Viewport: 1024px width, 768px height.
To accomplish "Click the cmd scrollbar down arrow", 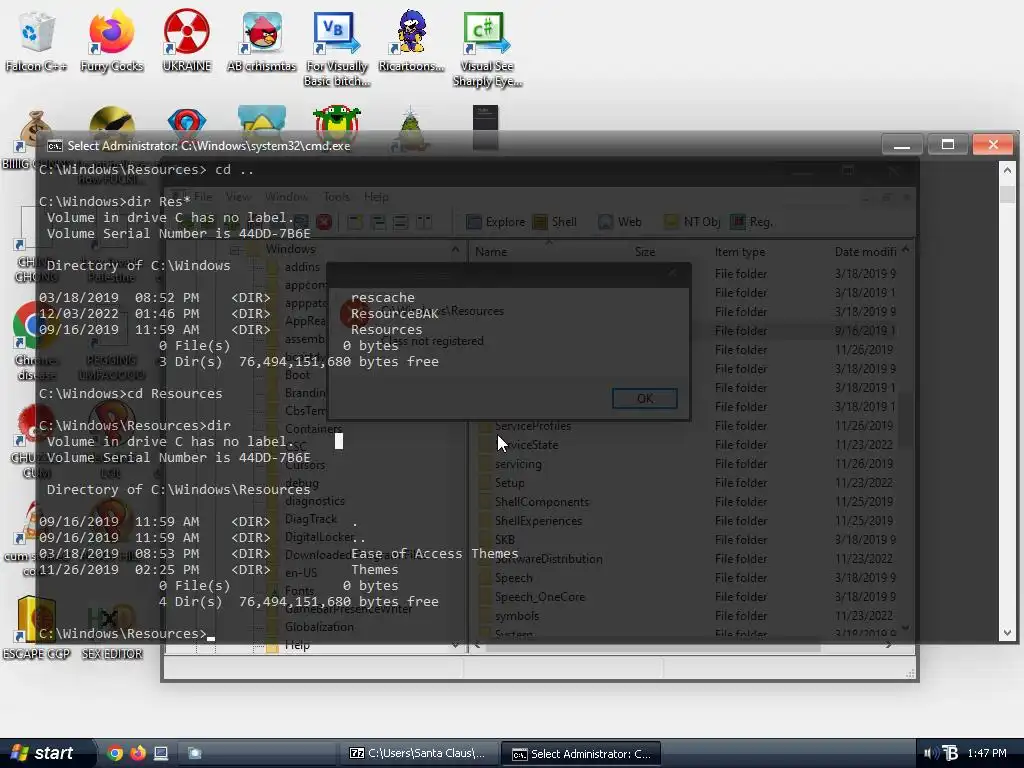I will (x=1007, y=633).
